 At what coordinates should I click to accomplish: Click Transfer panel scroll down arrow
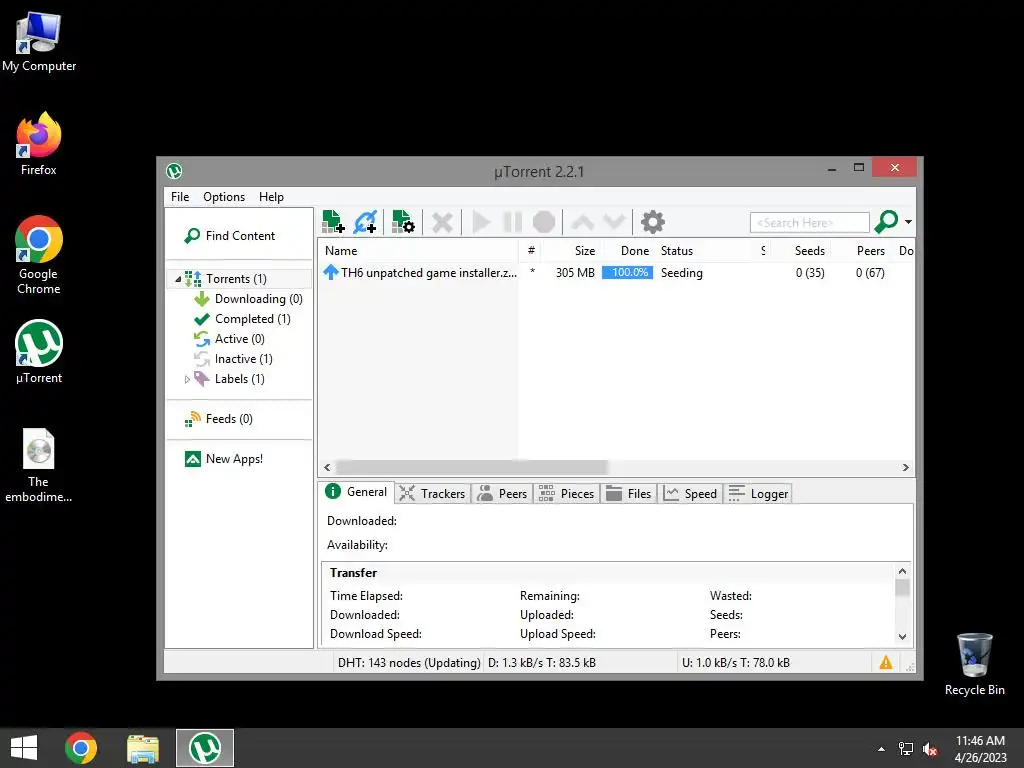coord(903,637)
